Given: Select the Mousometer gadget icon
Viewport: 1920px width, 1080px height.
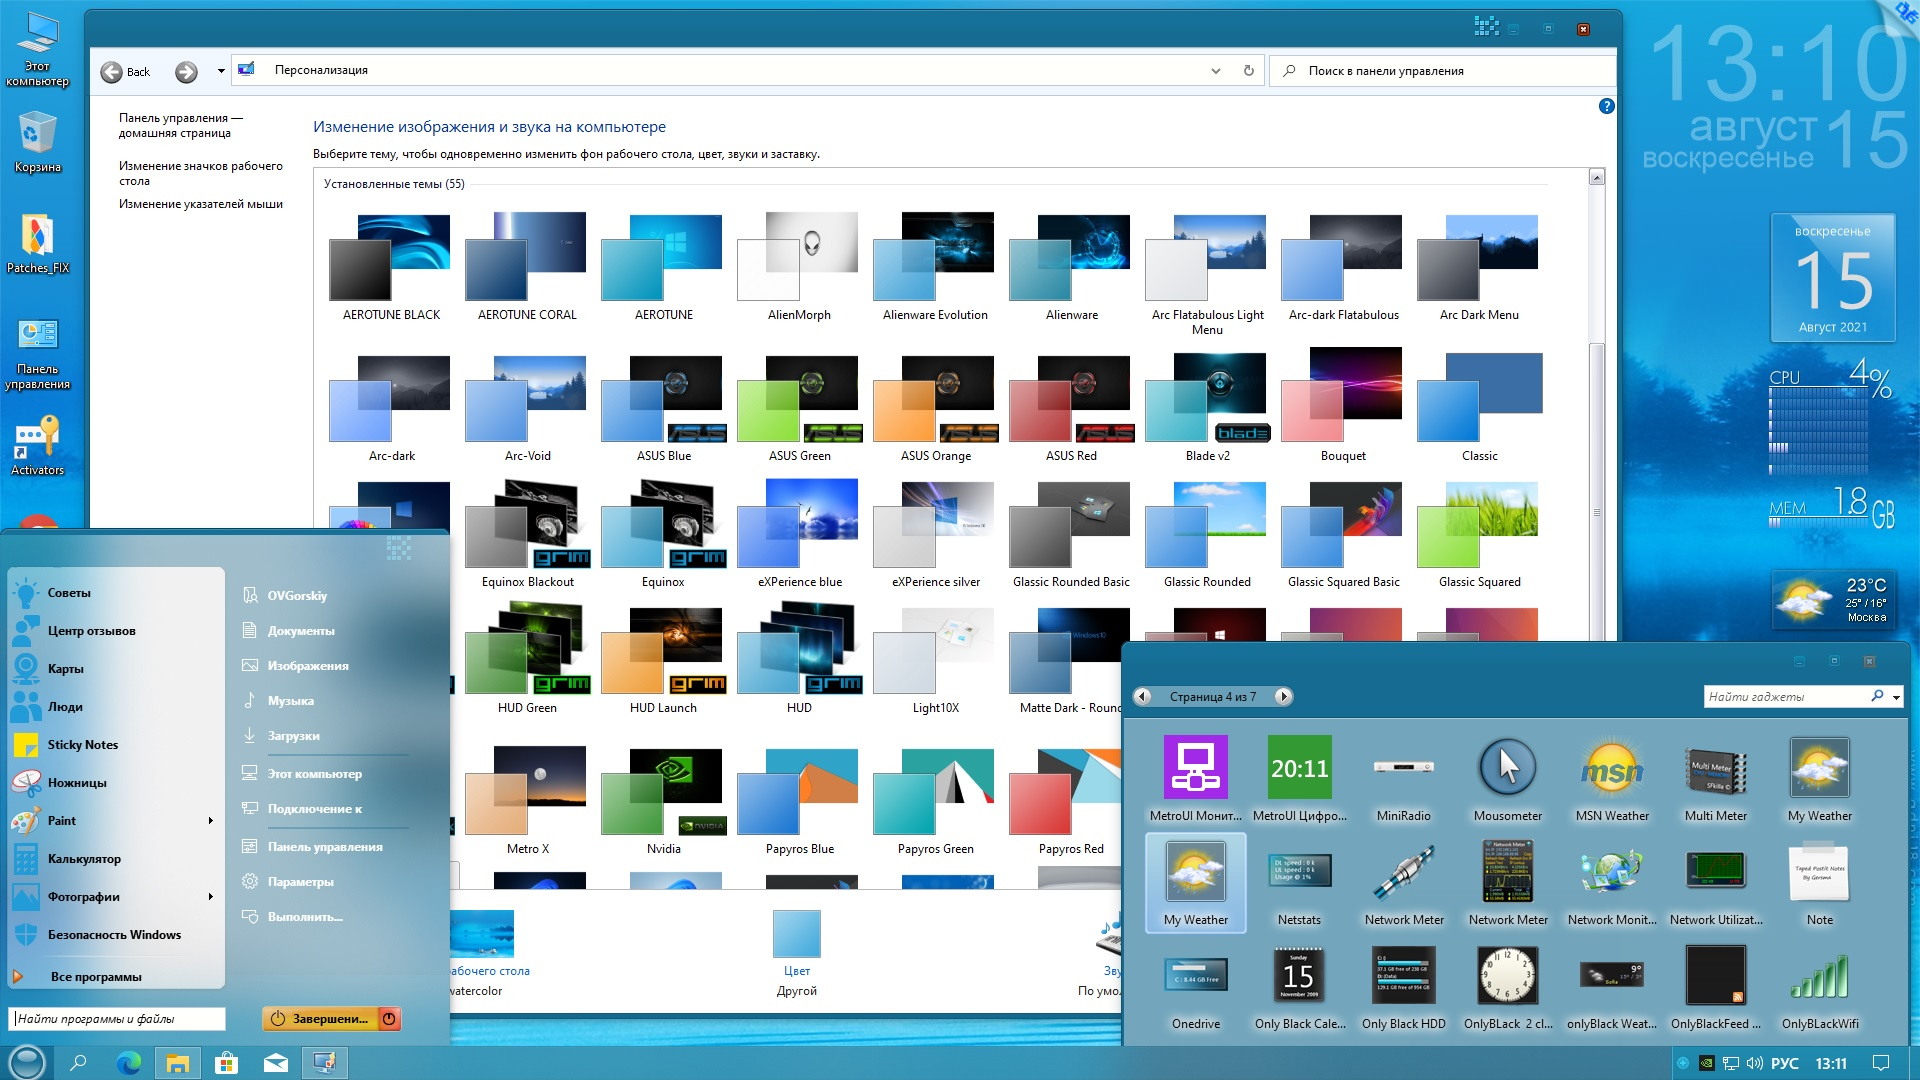Looking at the screenshot, I should click(x=1507, y=768).
